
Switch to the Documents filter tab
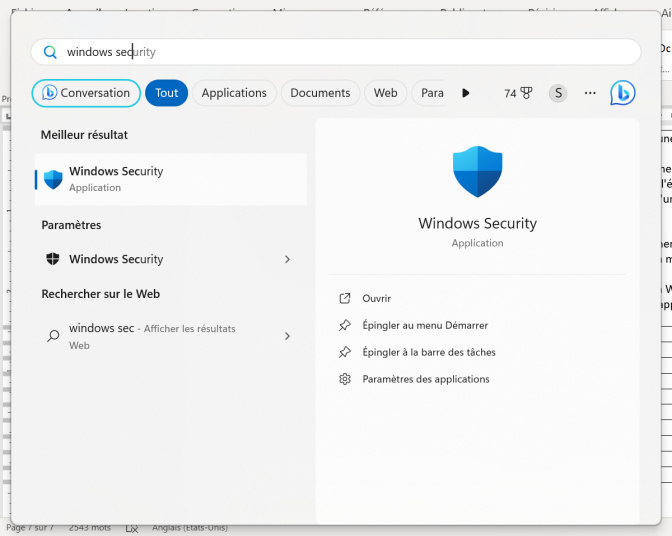coord(320,93)
